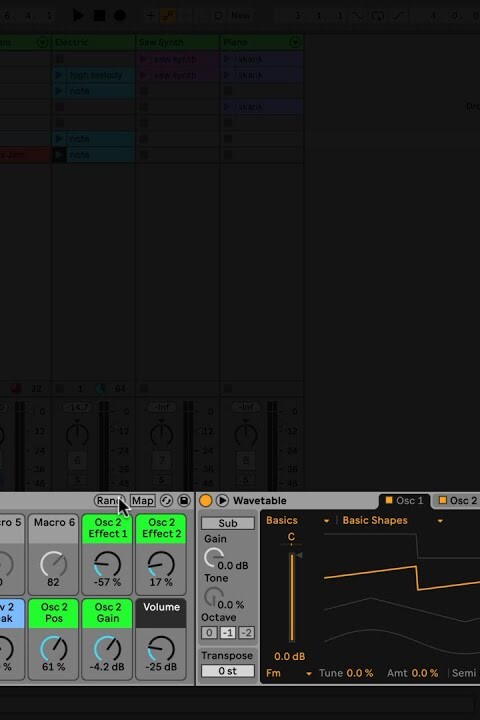Switch to the Osc 1 tab
This screenshot has height=720, width=480.
point(404,501)
